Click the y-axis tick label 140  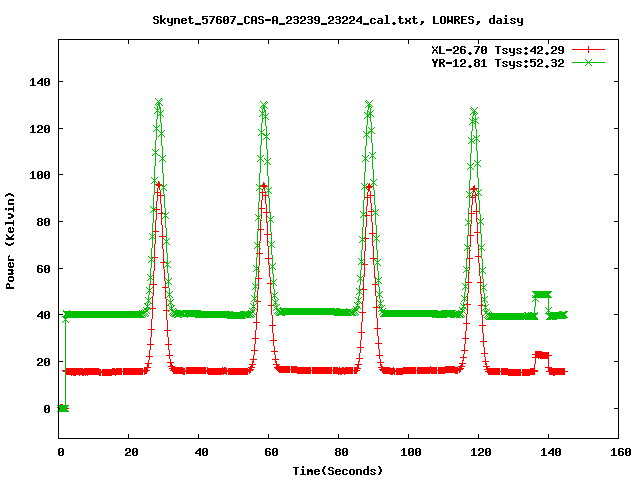pyautogui.click(x=40, y=82)
